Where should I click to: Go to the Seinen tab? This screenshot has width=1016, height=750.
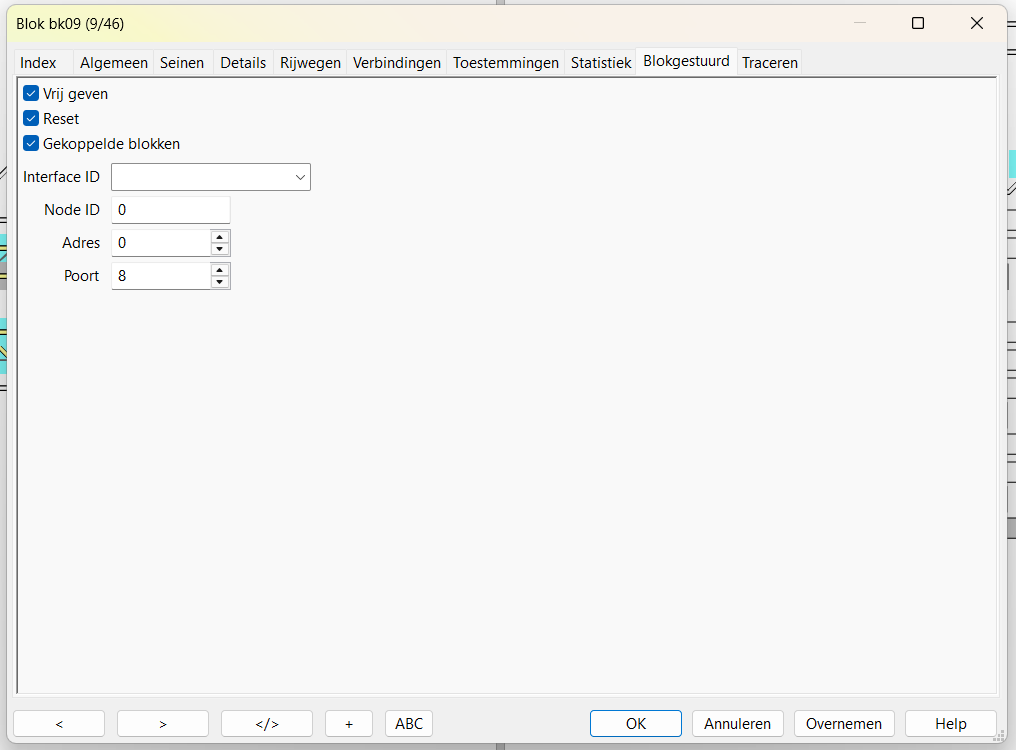(182, 63)
